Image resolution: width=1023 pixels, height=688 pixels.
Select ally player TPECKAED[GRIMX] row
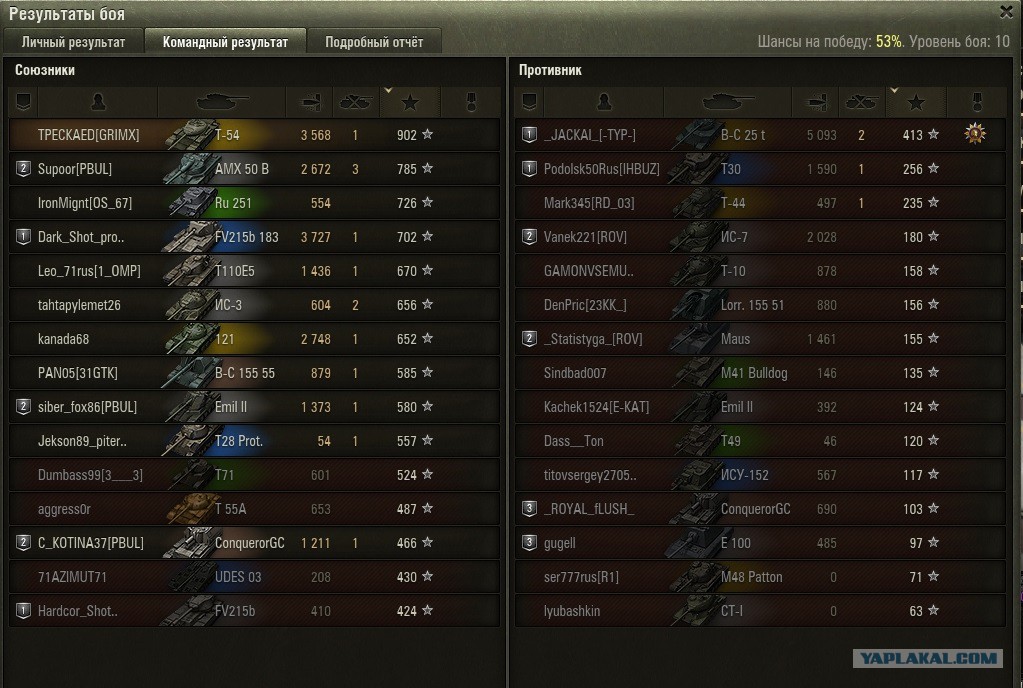click(x=254, y=135)
